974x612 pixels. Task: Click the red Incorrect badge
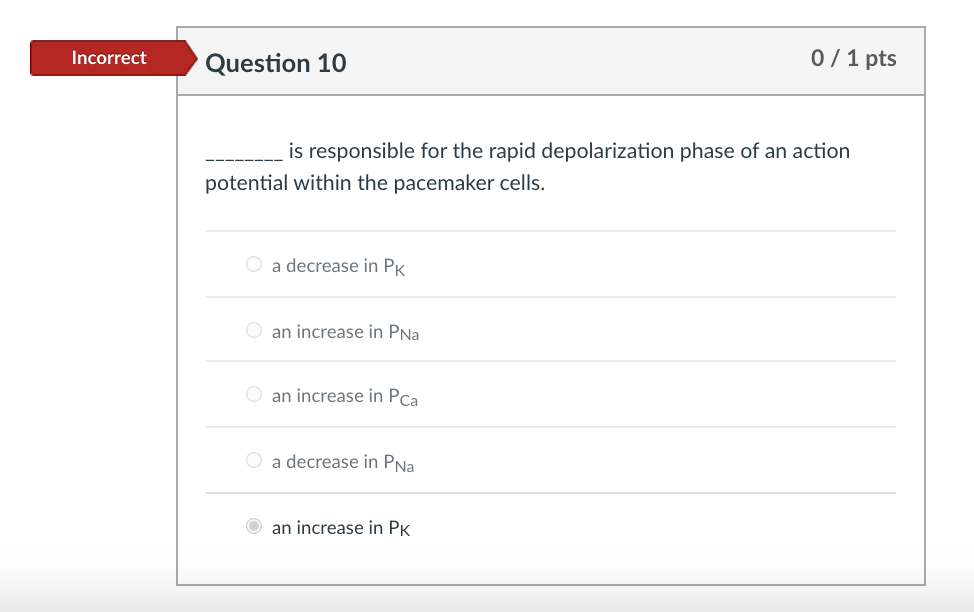(110, 57)
